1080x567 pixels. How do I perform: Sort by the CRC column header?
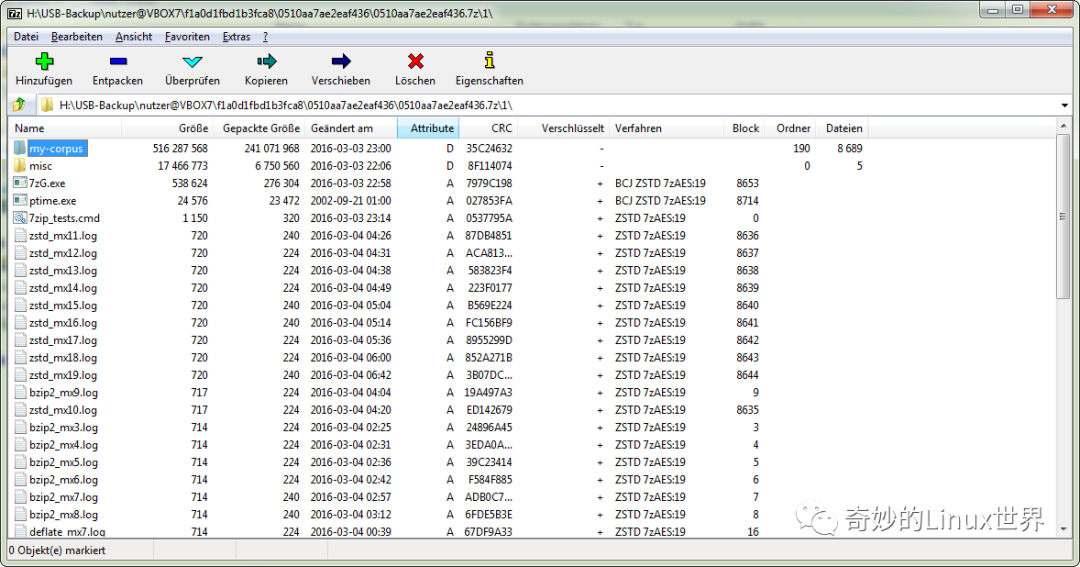tap(488, 128)
